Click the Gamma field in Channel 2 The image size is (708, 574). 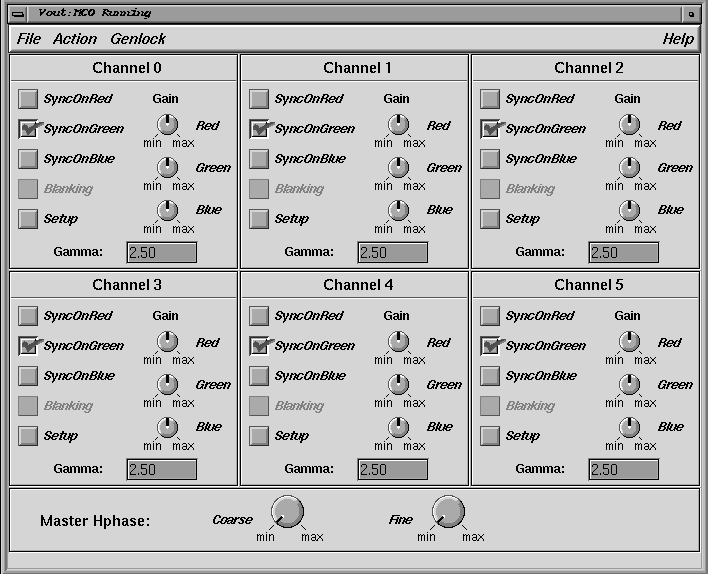[624, 252]
